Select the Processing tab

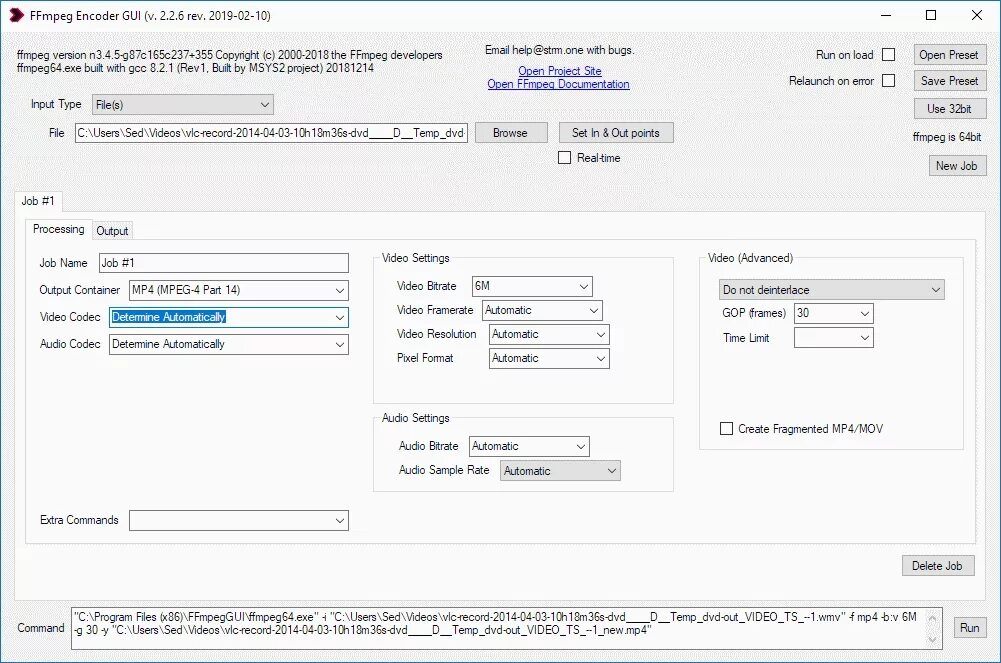[58, 229]
